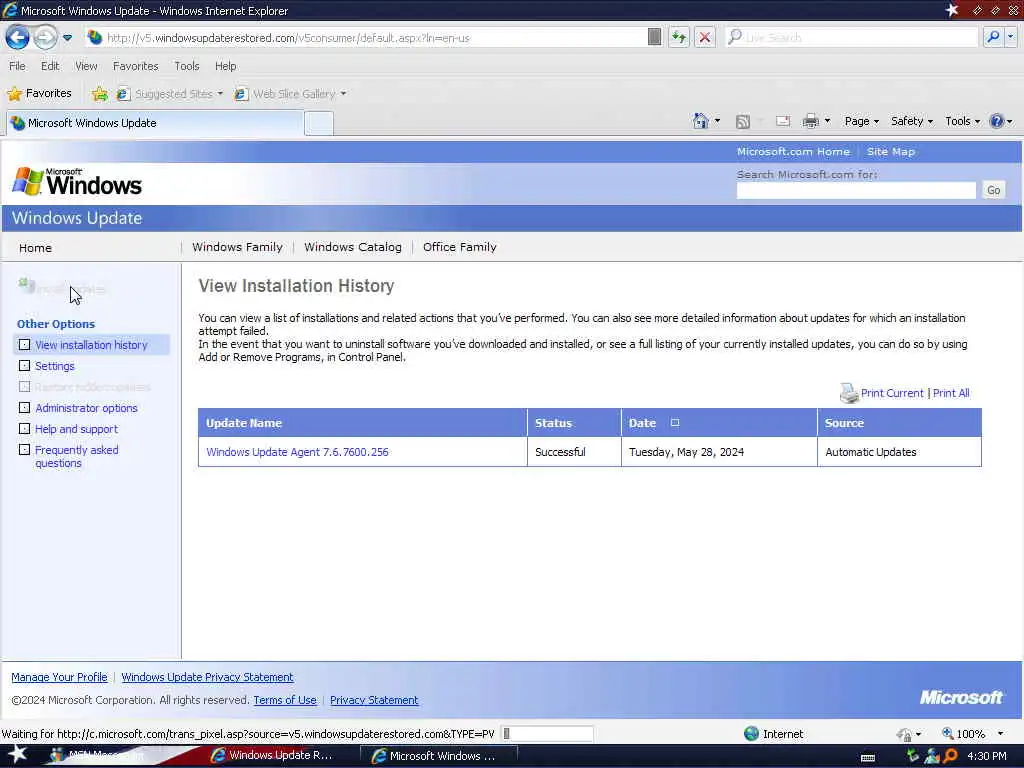Open Windows Family link

(237, 248)
